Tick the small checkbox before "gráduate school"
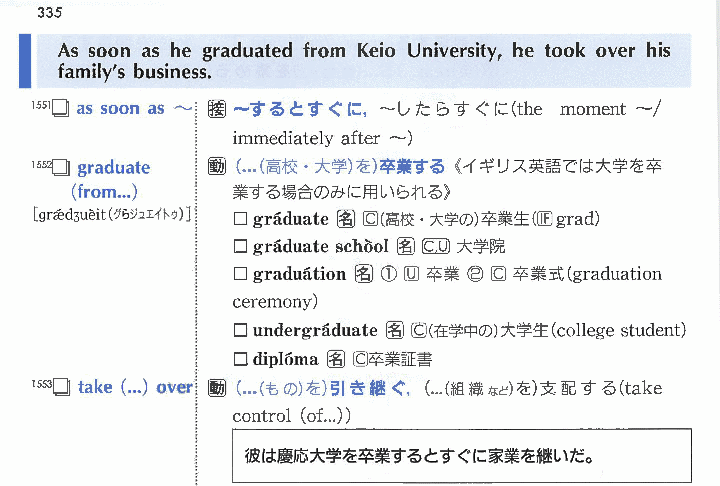 (x=240, y=246)
